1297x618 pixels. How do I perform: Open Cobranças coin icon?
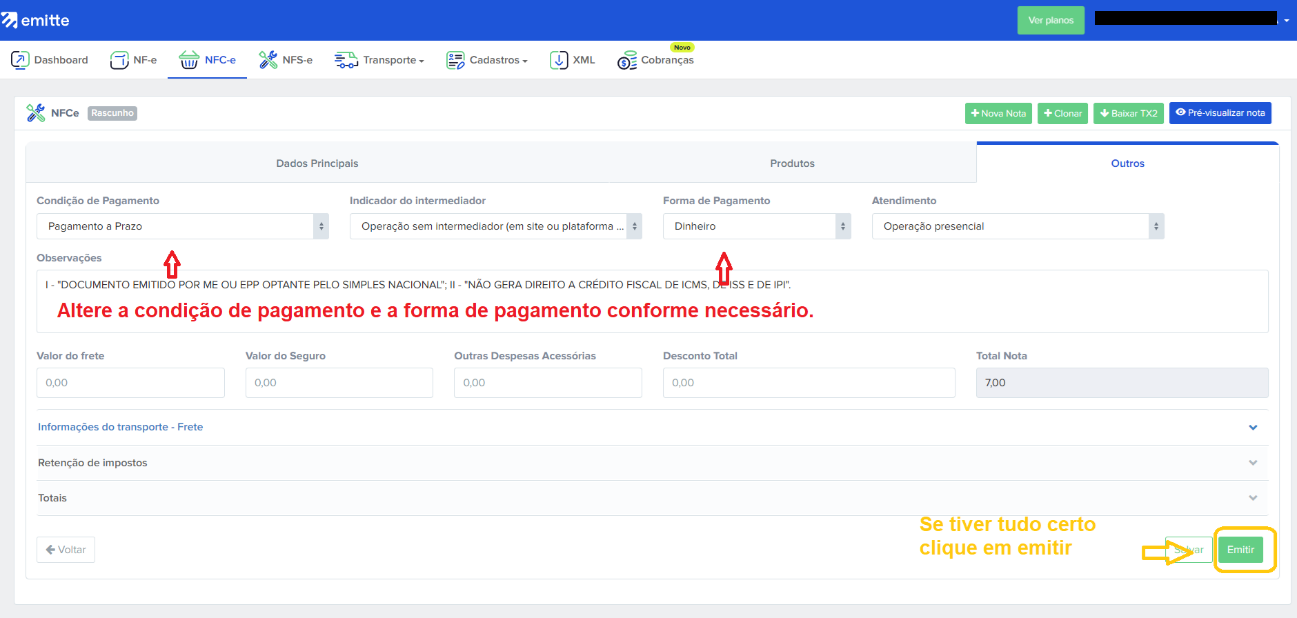tap(627, 61)
